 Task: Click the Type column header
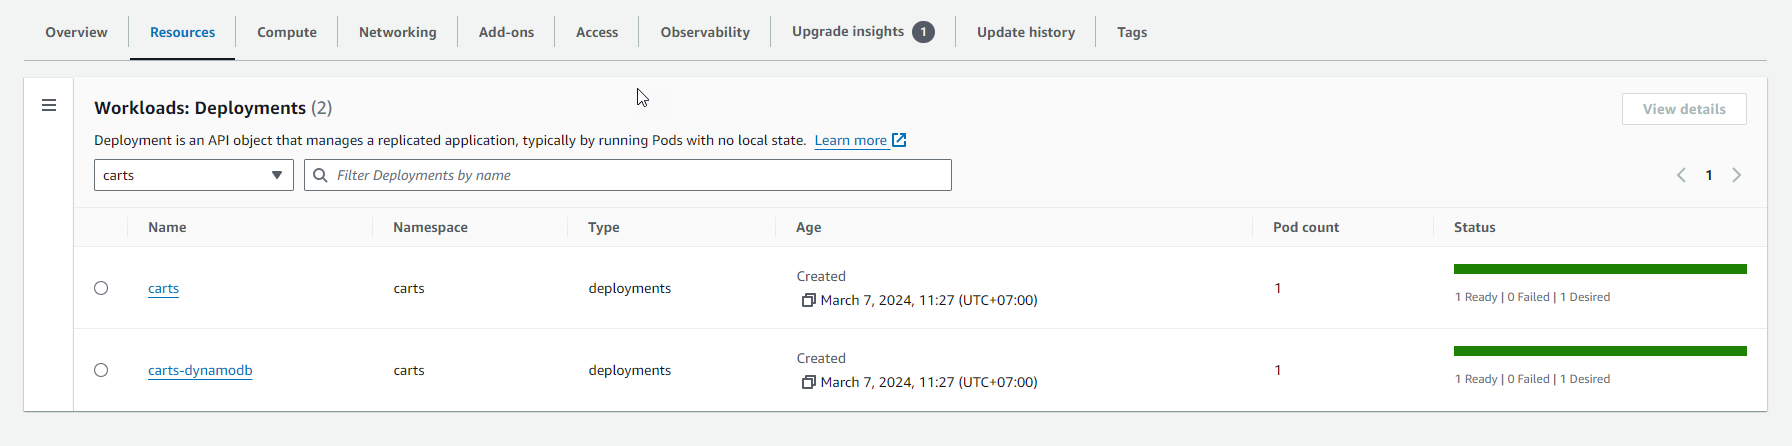604,227
